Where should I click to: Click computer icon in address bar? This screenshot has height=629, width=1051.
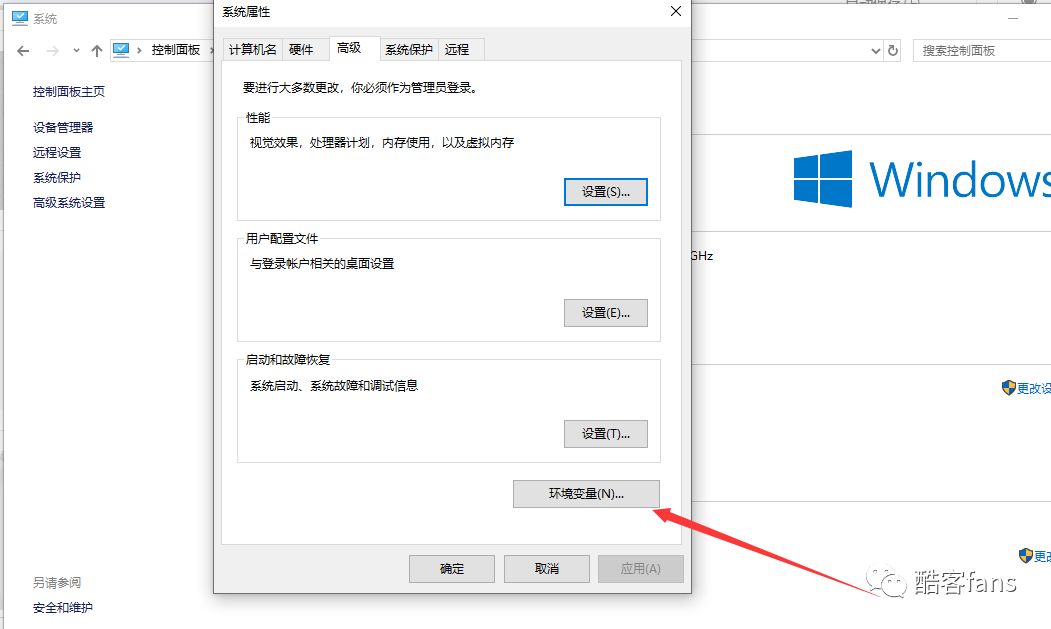pos(121,50)
